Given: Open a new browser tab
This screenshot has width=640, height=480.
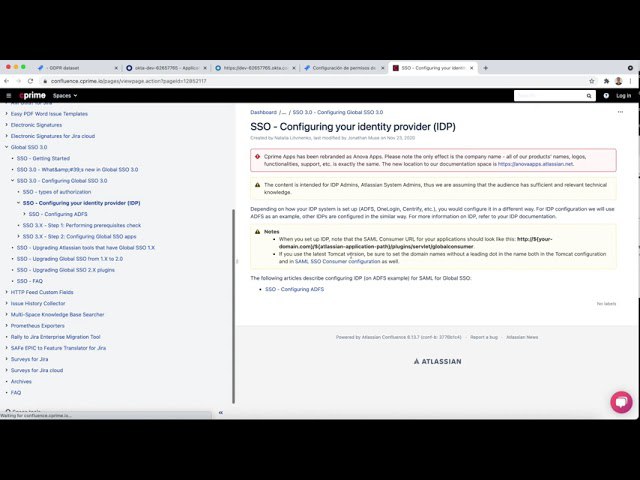Looking at the screenshot, I should (x=485, y=68).
